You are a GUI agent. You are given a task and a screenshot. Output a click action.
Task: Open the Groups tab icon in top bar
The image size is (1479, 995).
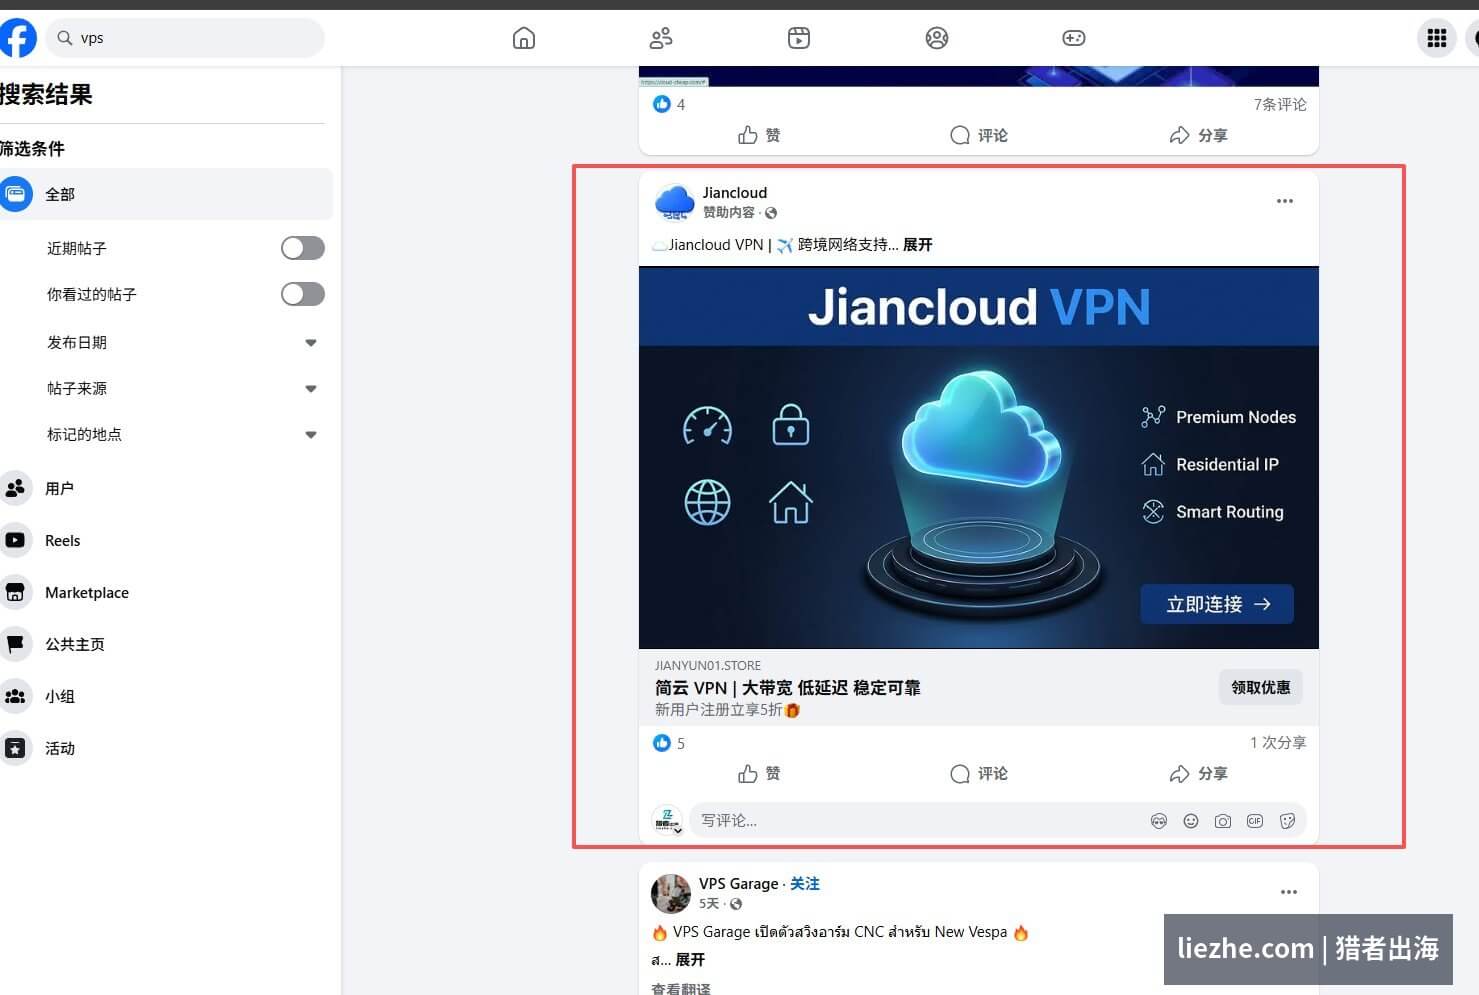pyautogui.click(x=937, y=38)
